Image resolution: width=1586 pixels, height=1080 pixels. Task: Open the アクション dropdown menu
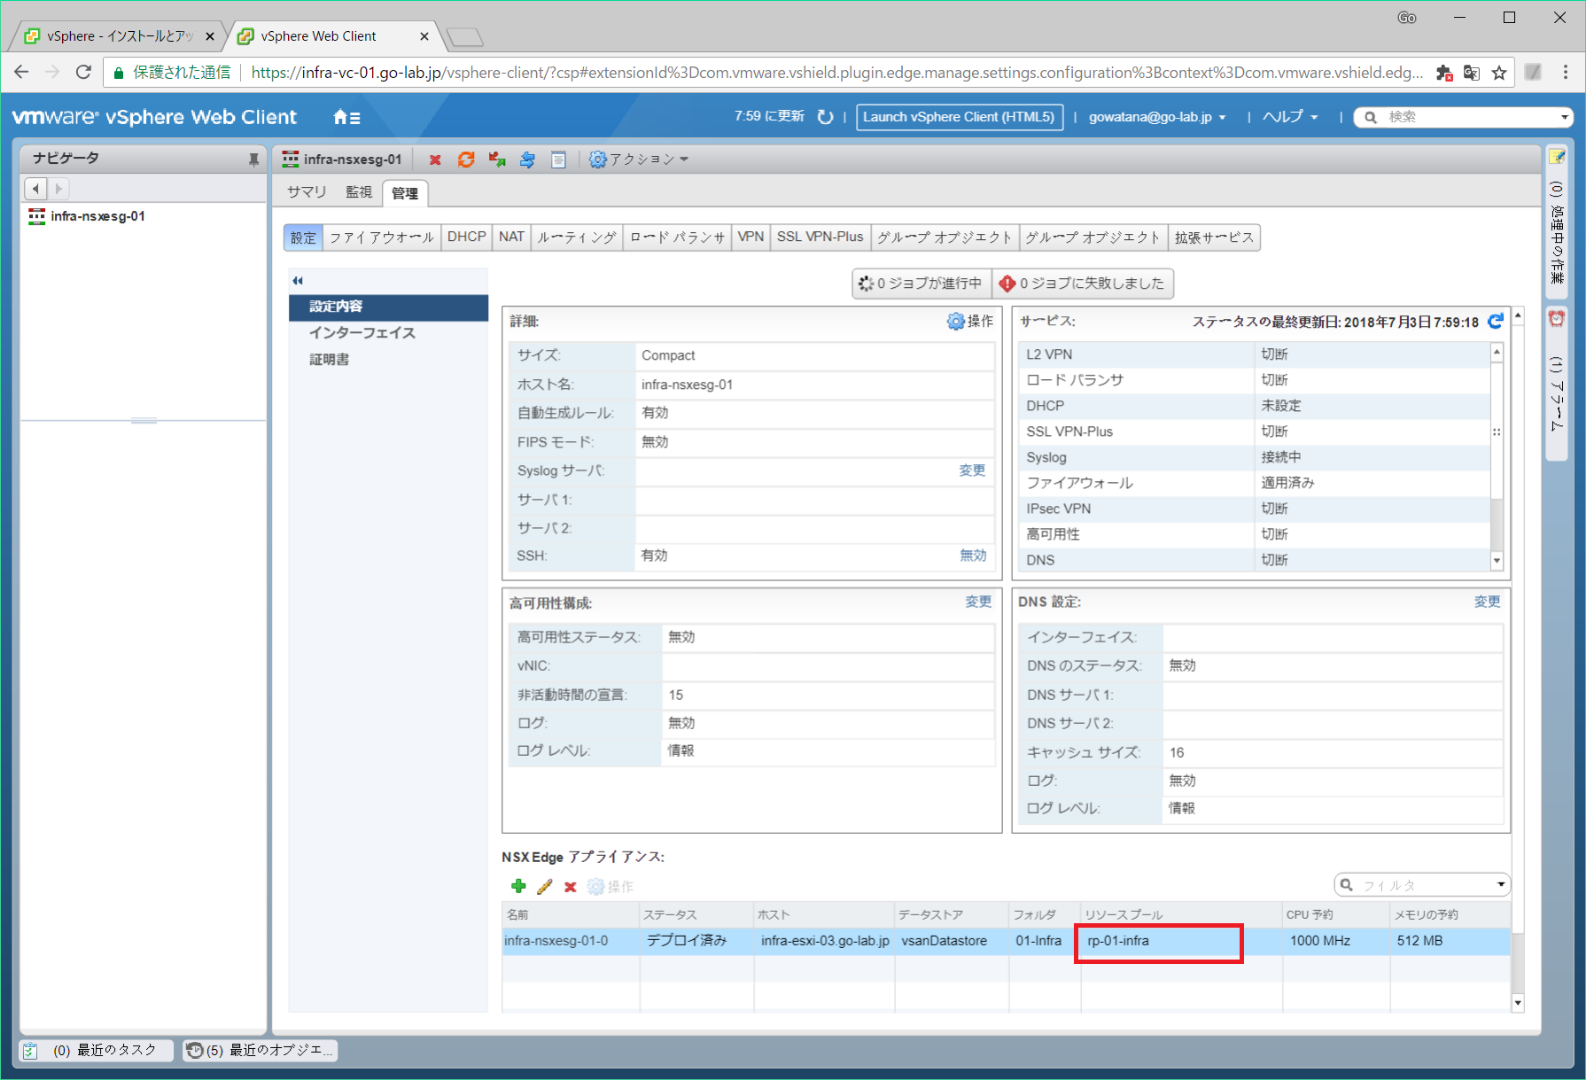[x=639, y=159]
